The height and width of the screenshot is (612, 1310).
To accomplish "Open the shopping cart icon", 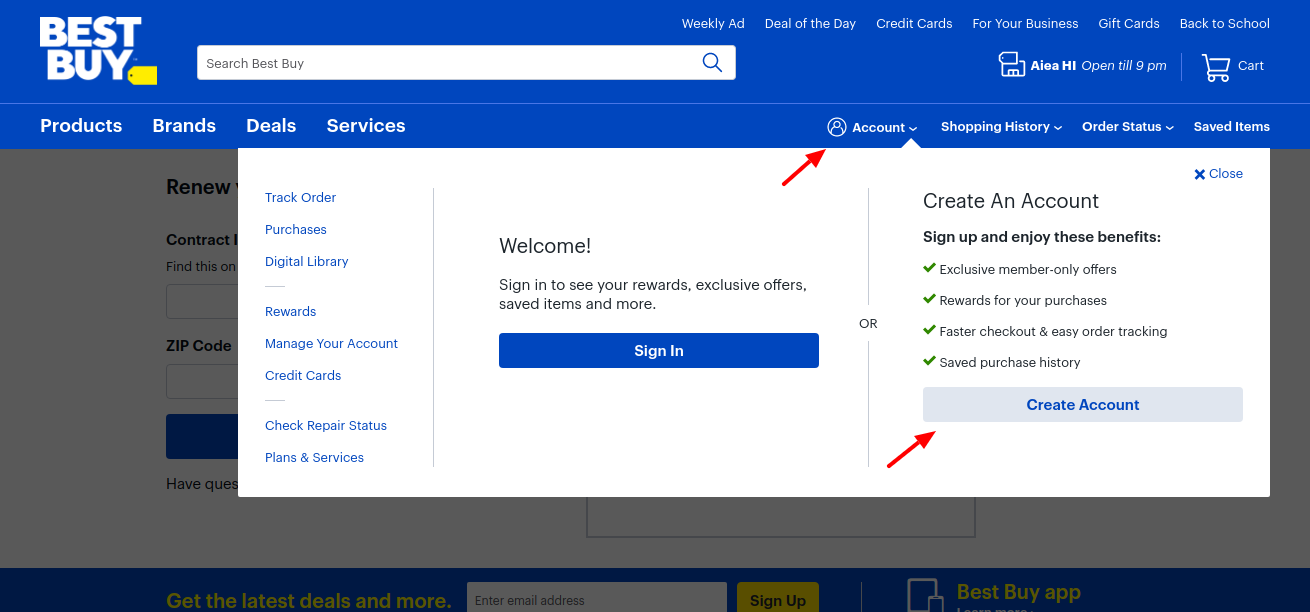I will [x=1216, y=67].
